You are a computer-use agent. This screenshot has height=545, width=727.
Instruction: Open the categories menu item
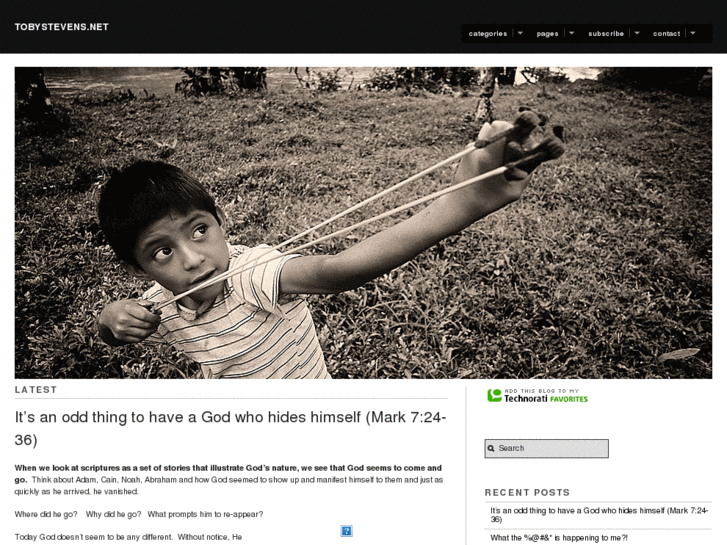tap(488, 33)
